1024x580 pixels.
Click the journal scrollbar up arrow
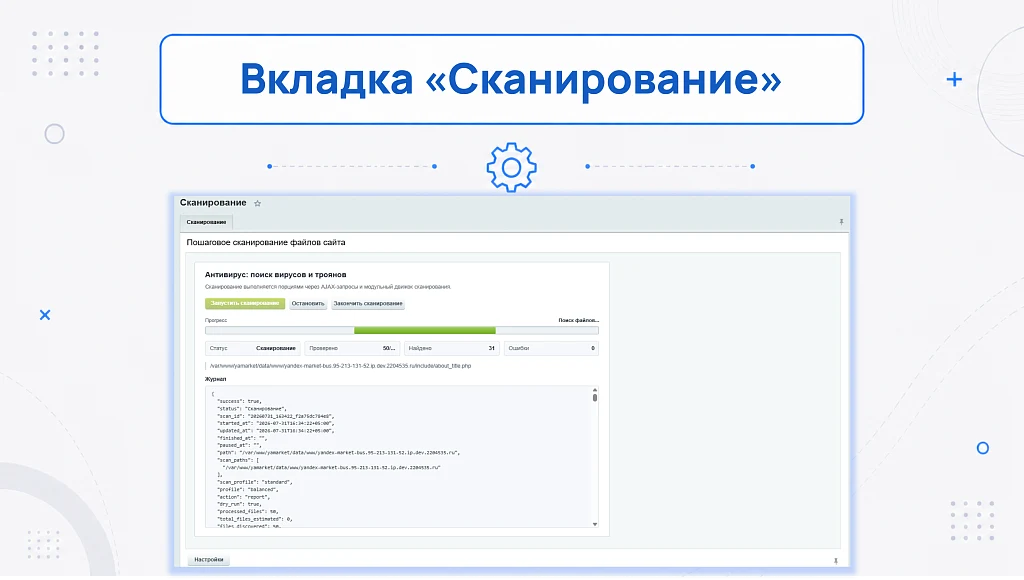click(x=594, y=390)
